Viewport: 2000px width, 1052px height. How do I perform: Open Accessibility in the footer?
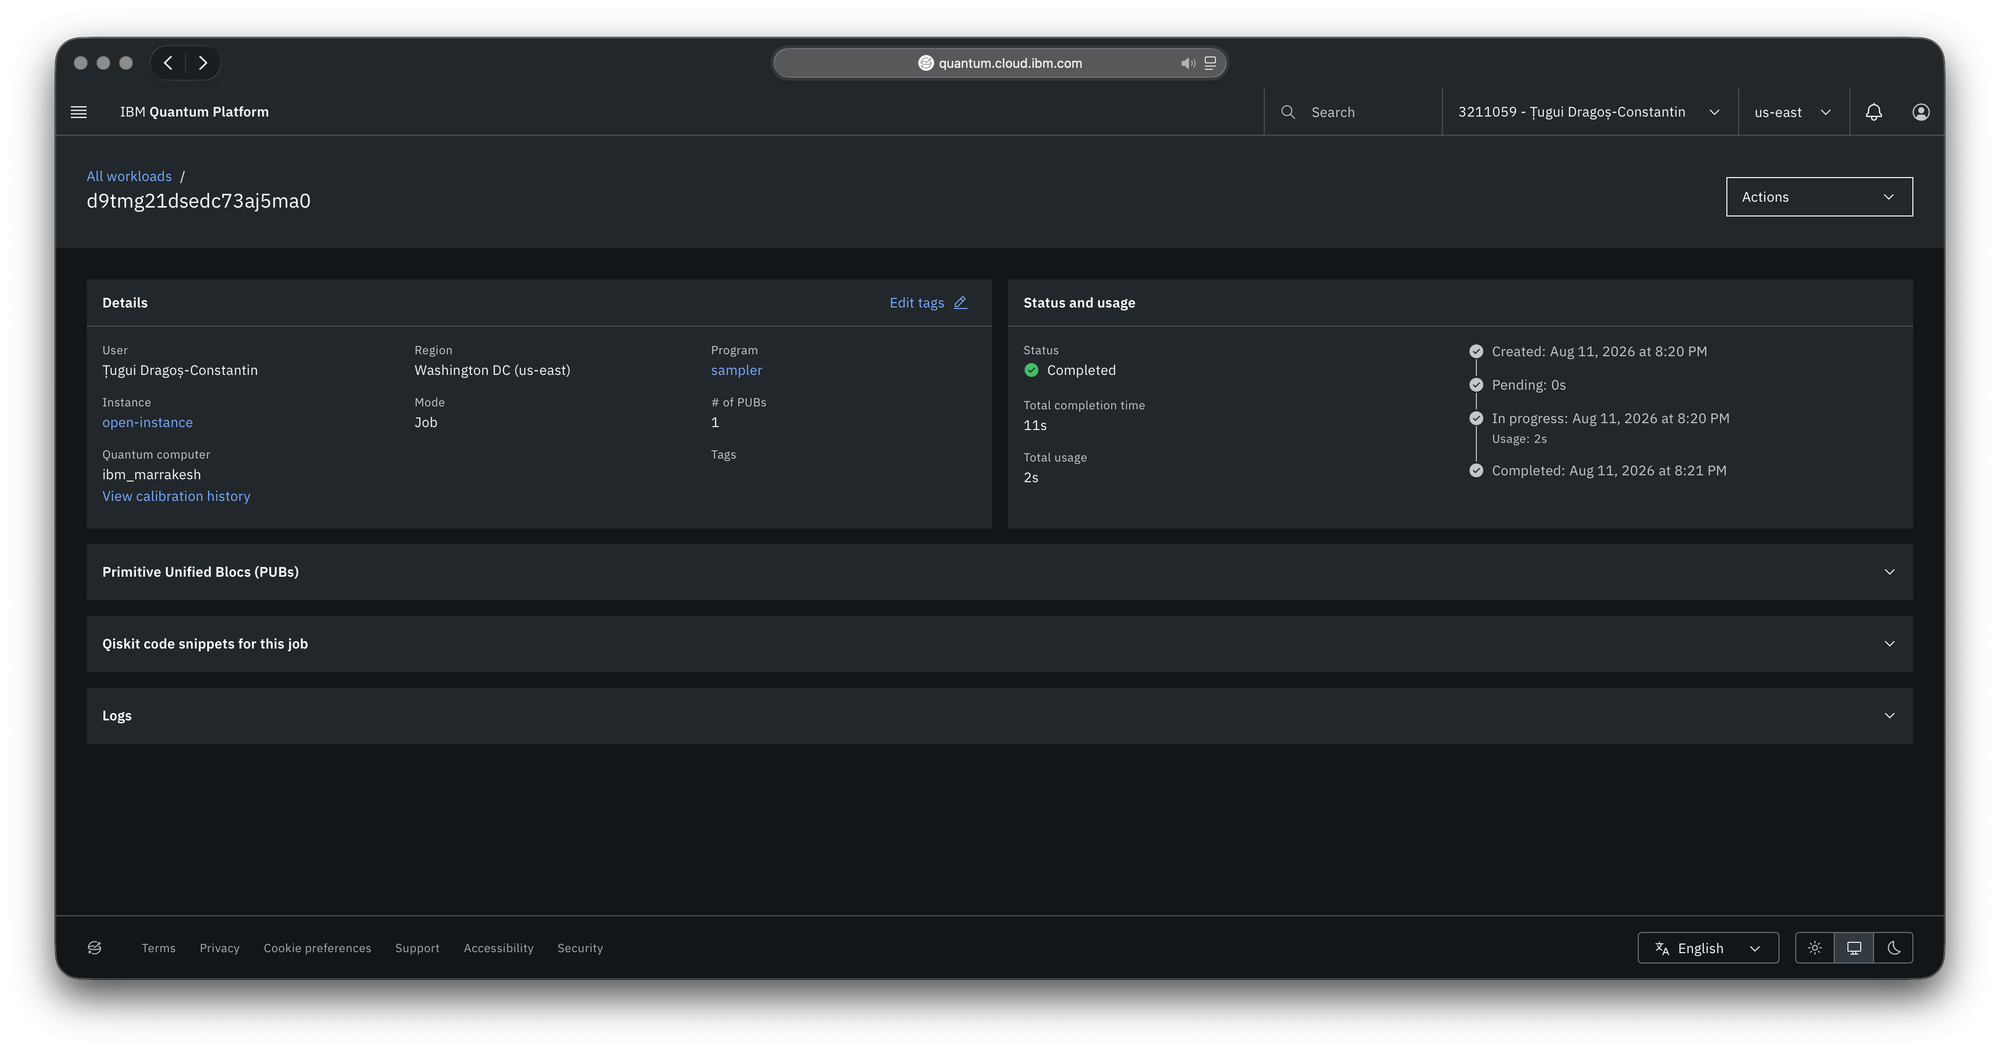pyautogui.click(x=498, y=948)
